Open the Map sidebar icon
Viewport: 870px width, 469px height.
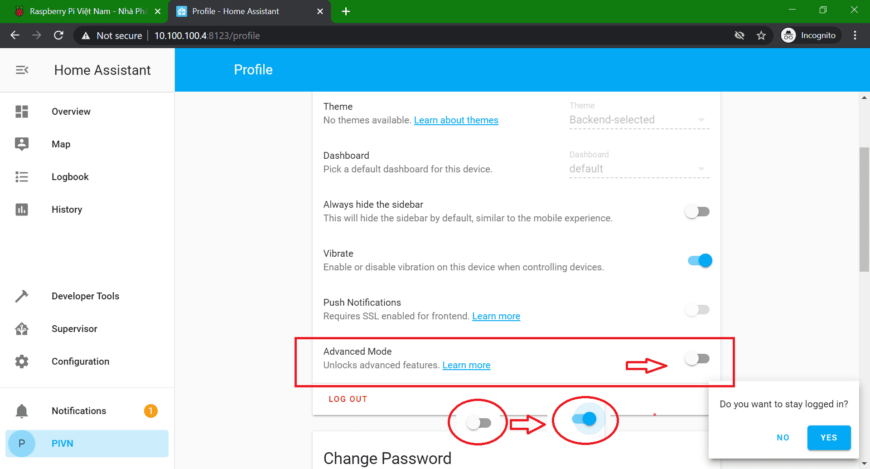click(x=22, y=144)
